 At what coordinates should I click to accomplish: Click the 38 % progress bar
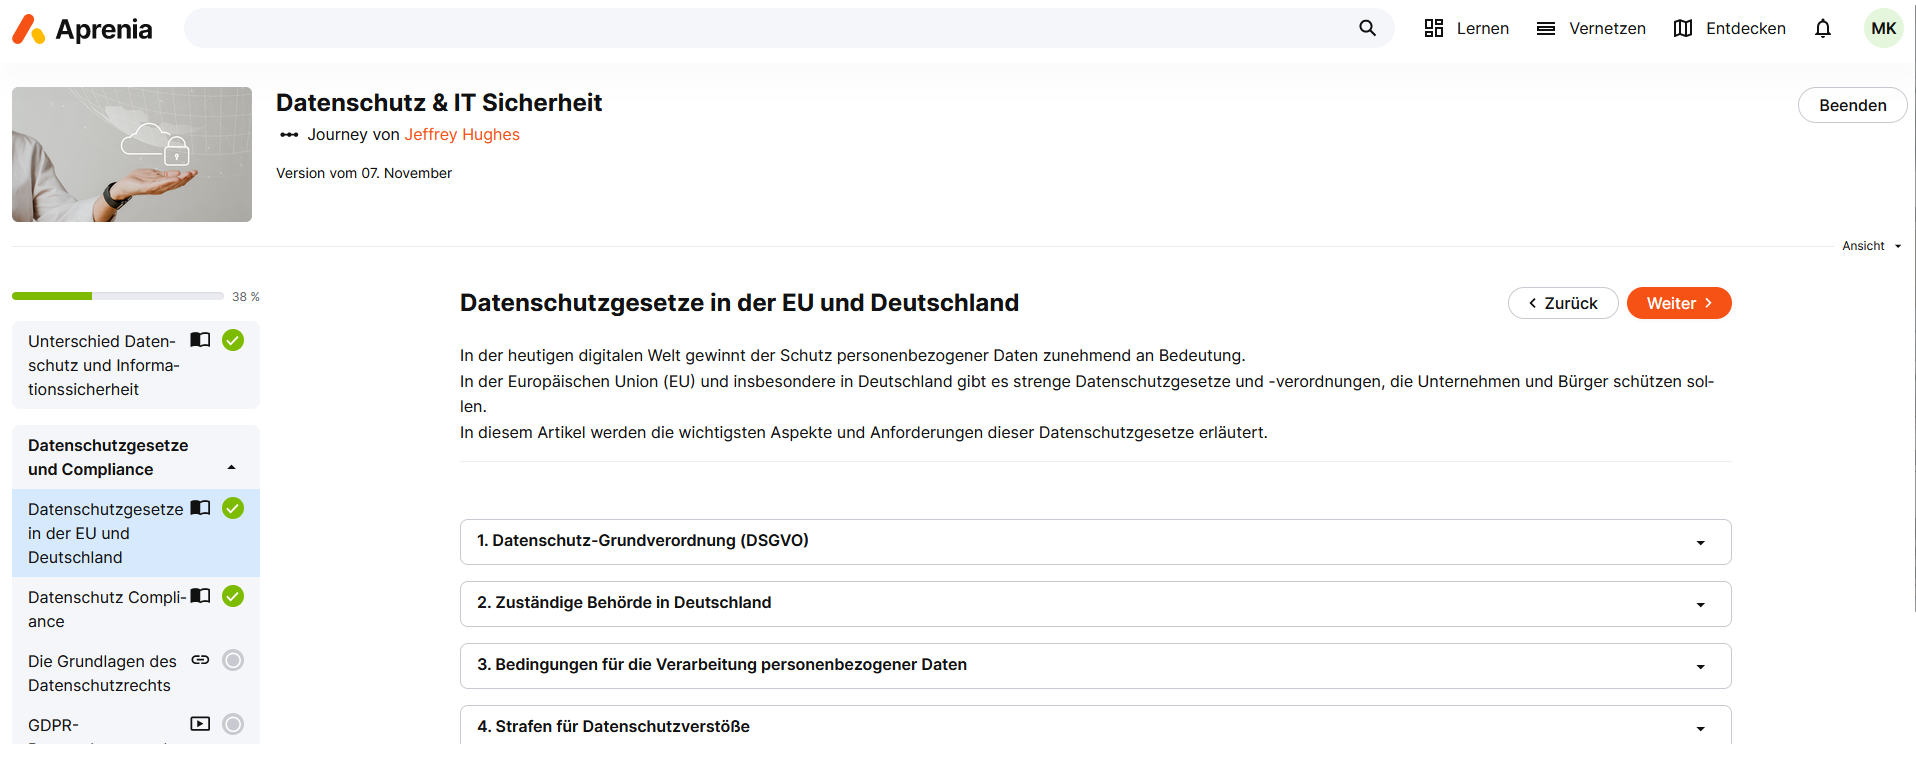point(118,296)
